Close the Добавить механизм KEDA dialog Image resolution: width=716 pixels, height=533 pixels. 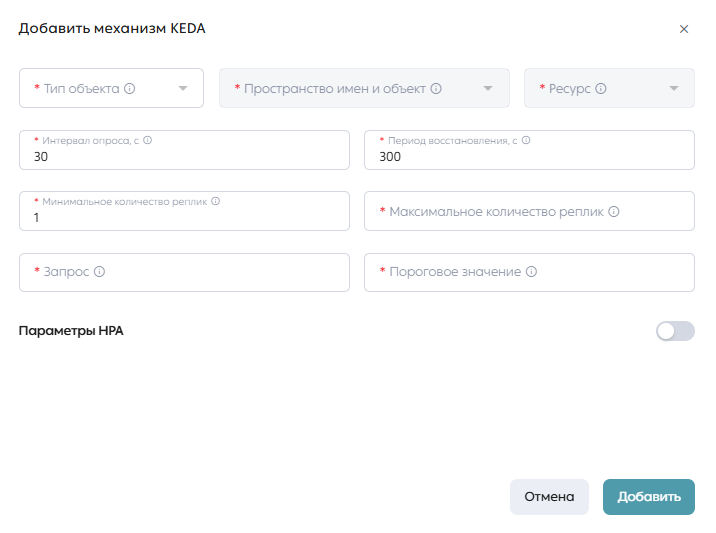pos(684,29)
